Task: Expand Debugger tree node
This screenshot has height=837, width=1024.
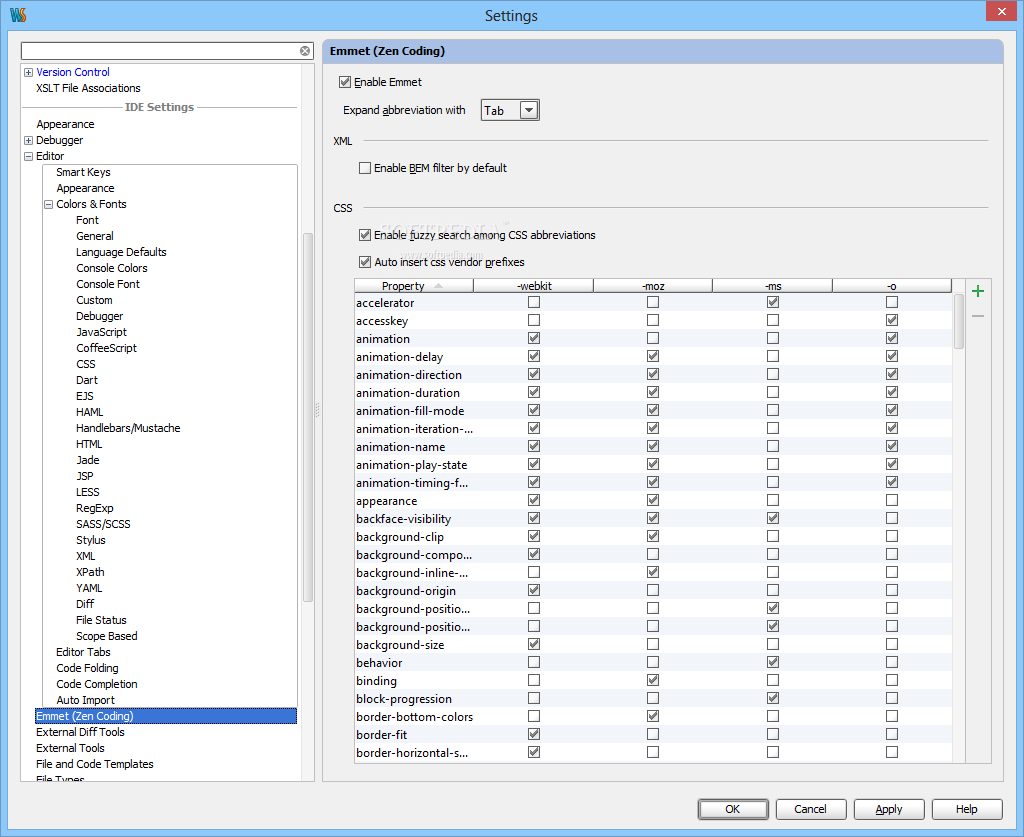Action: point(28,140)
